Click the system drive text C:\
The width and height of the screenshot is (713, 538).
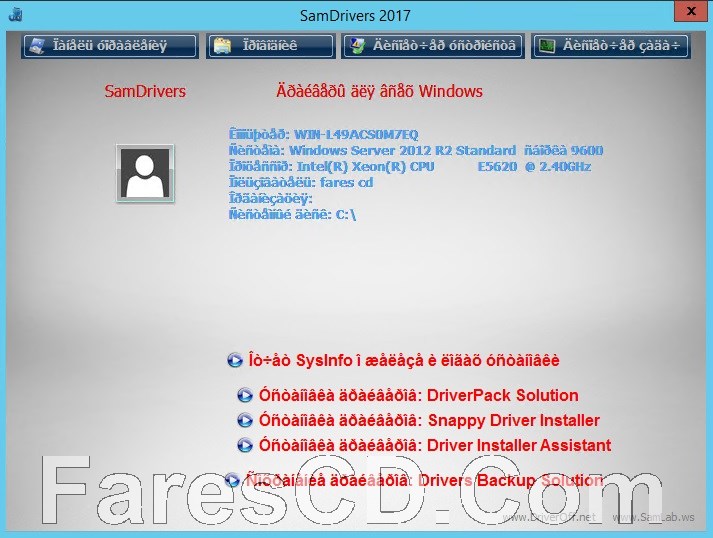tap(346, 215)
